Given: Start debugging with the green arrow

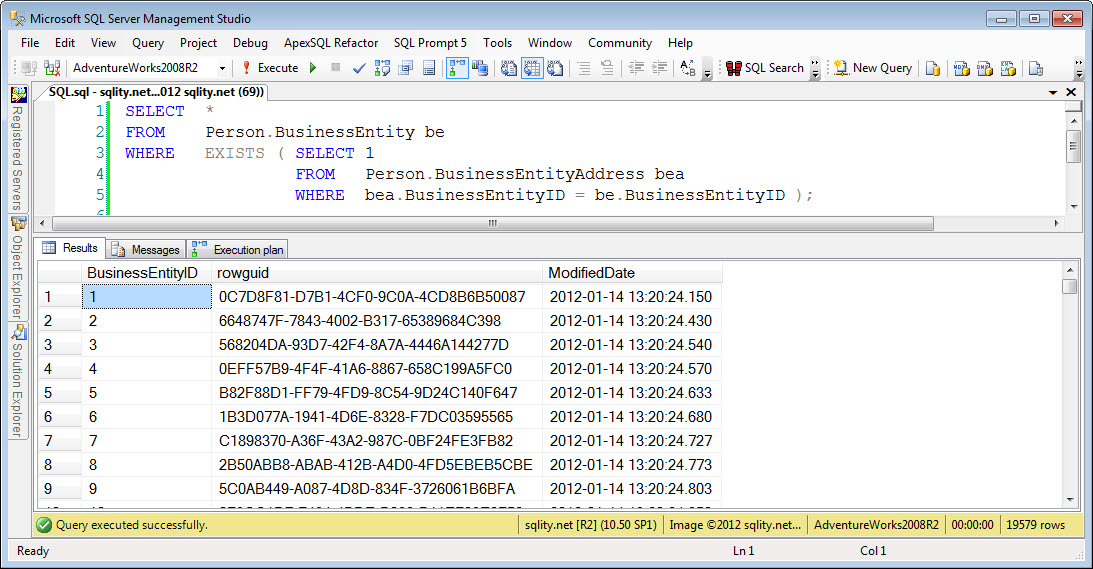Looking at the screenshot, I should (313, 68).
